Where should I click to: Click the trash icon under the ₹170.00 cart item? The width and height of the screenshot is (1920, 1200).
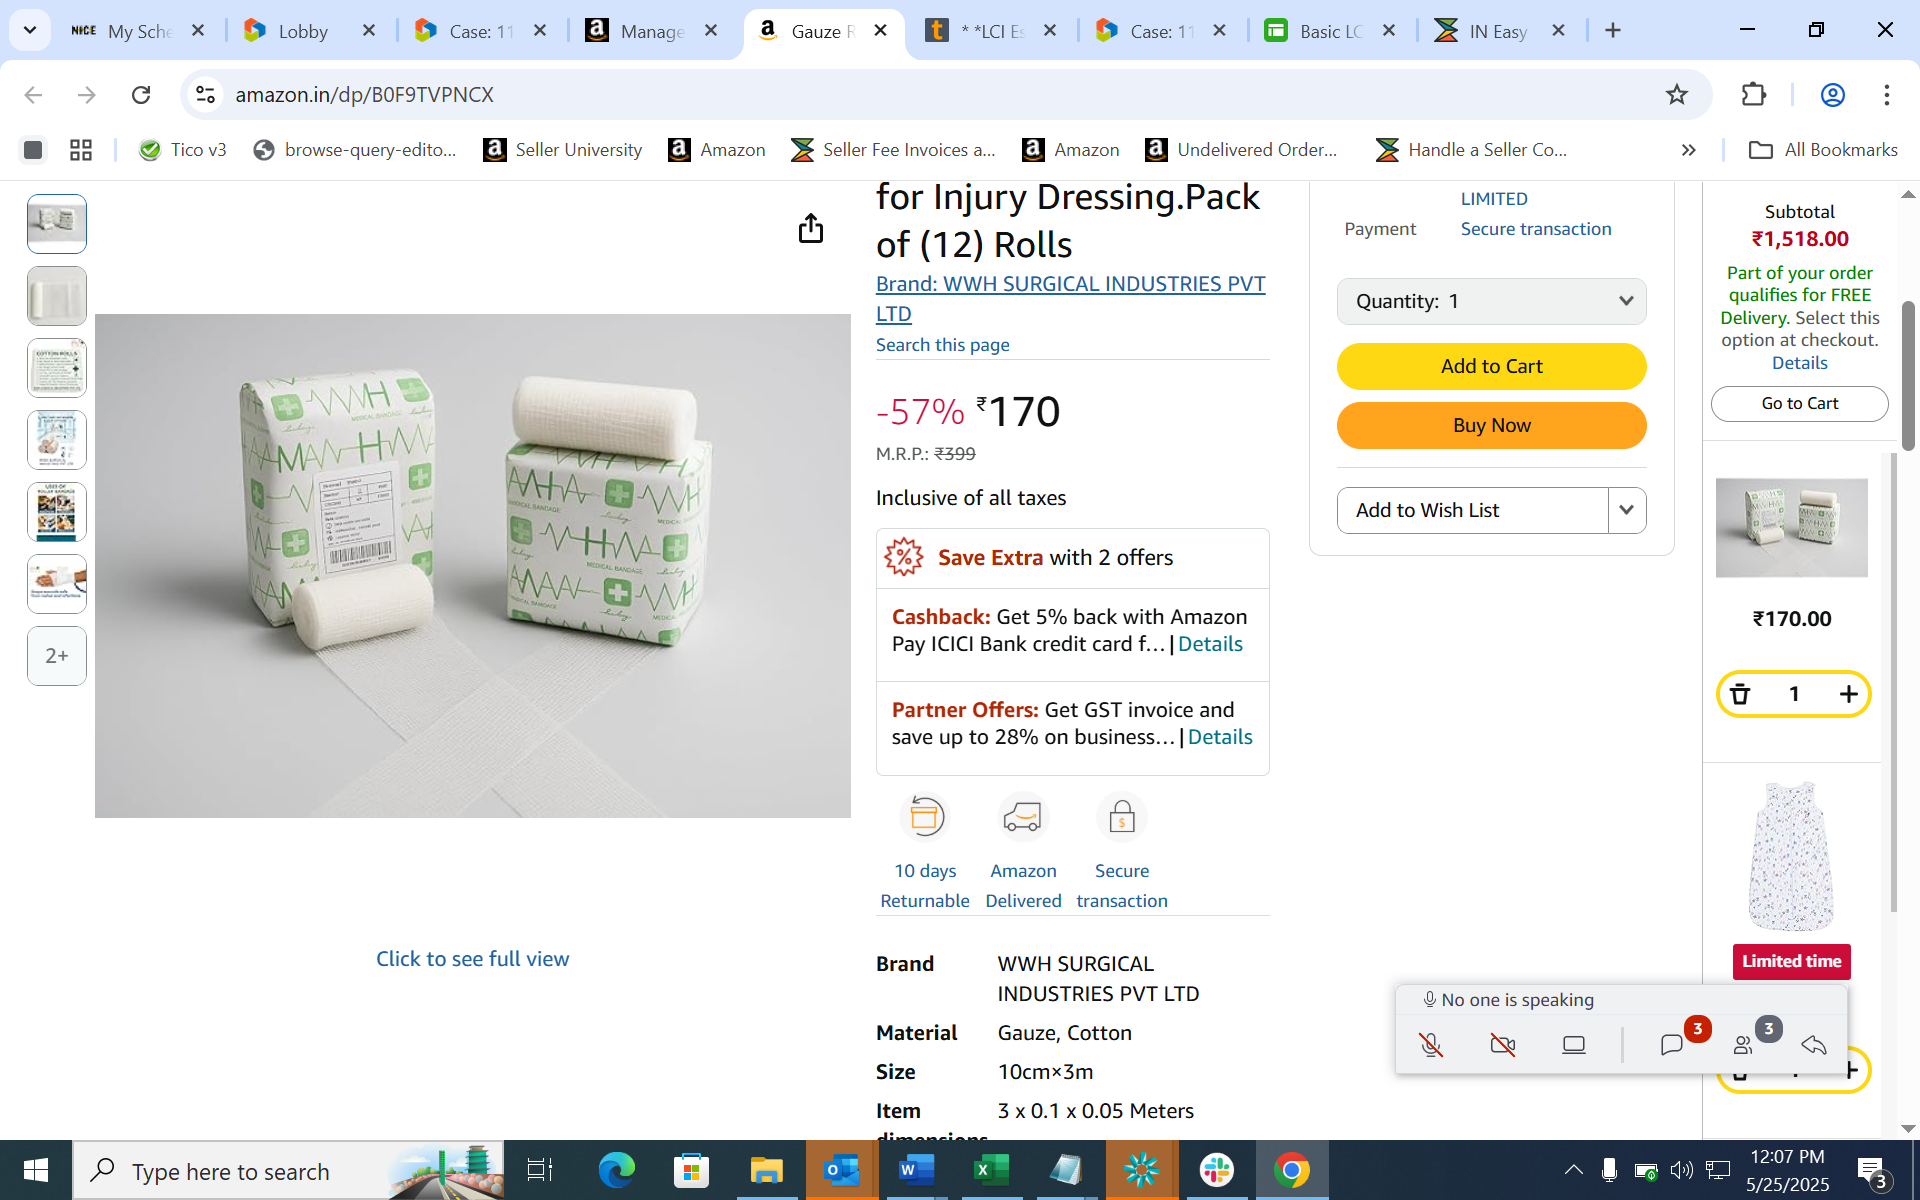(1740, 694)
